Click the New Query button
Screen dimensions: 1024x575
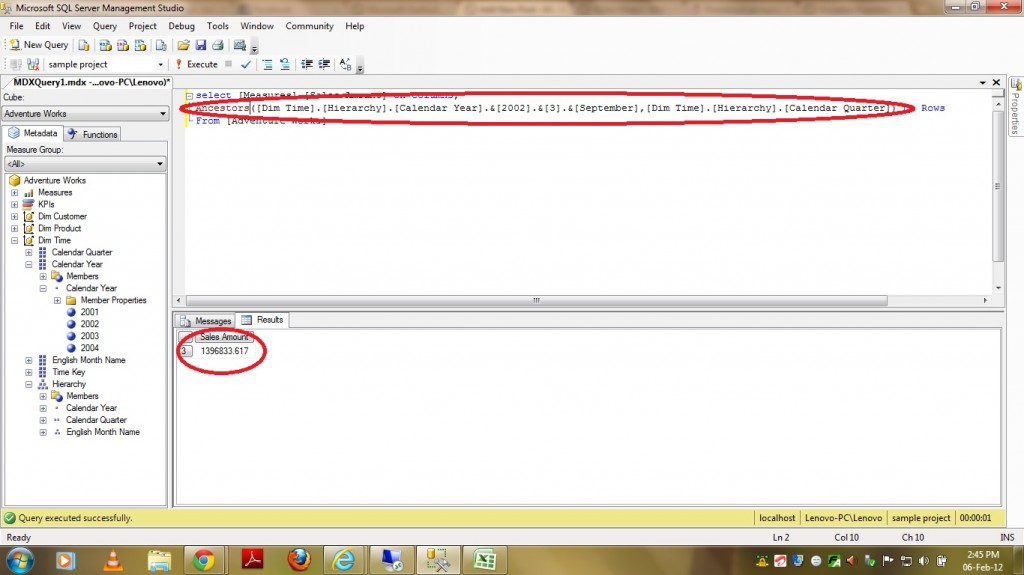click(x=39, y=45)
